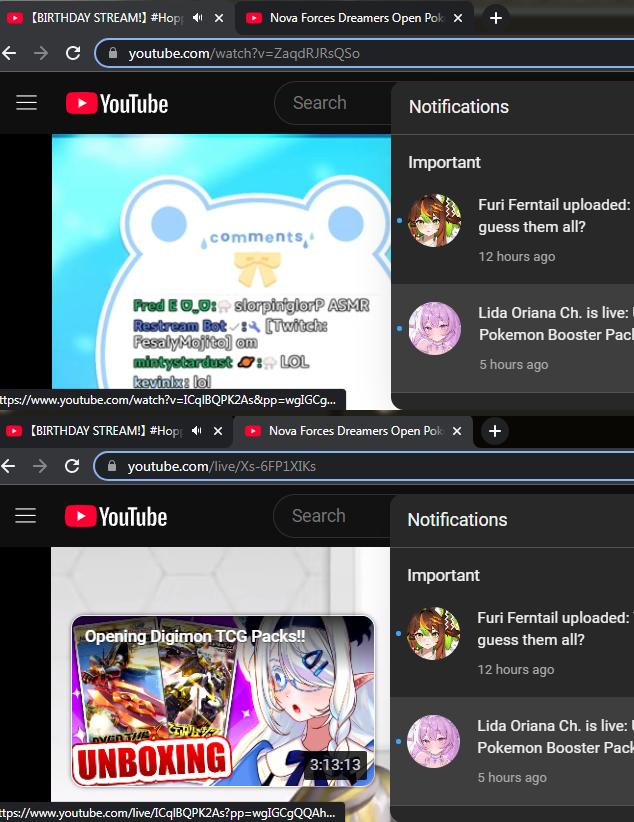Switch to Nova Forces Dreamers tab in top window
This screenshot has width=634, height=822.
coord(354,18)
